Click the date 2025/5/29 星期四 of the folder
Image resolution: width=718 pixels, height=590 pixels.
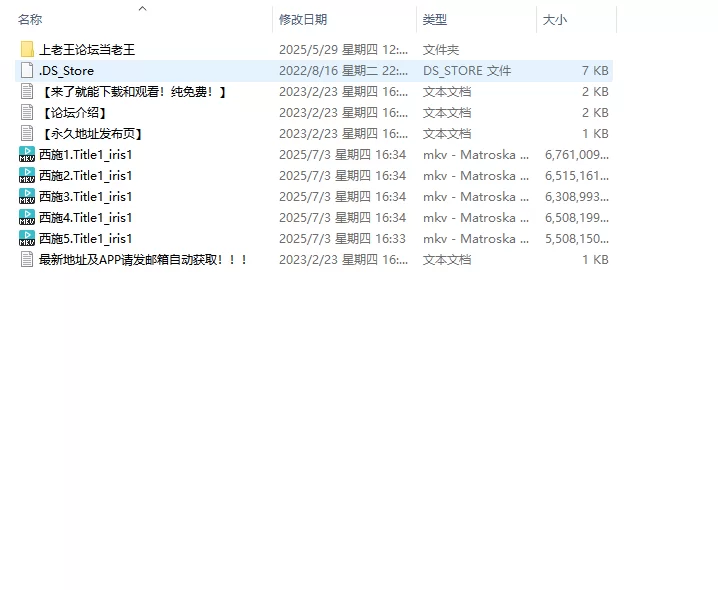point(328,49)
